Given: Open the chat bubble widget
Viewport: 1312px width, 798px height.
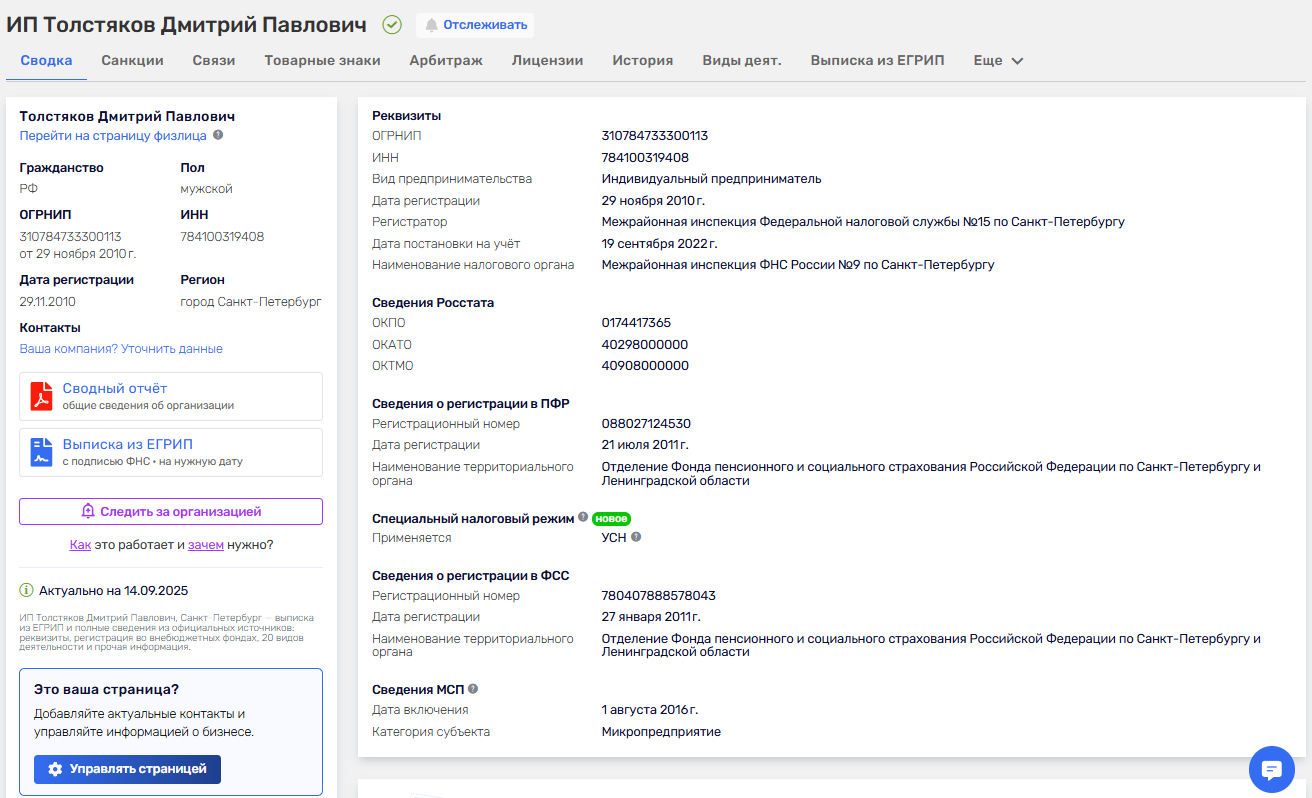Looking at the screenshot, I should (x=1272, y=769).
